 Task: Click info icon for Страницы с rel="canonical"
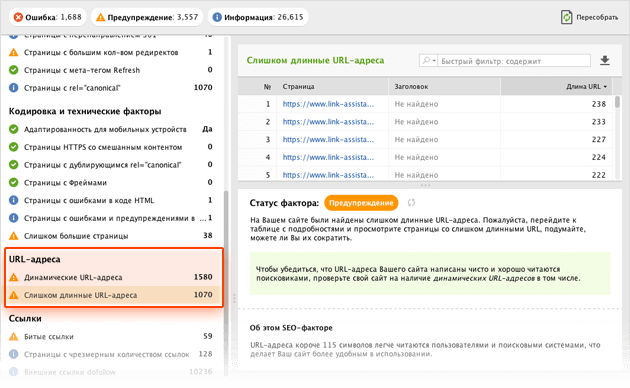click(x=14, y=88)
